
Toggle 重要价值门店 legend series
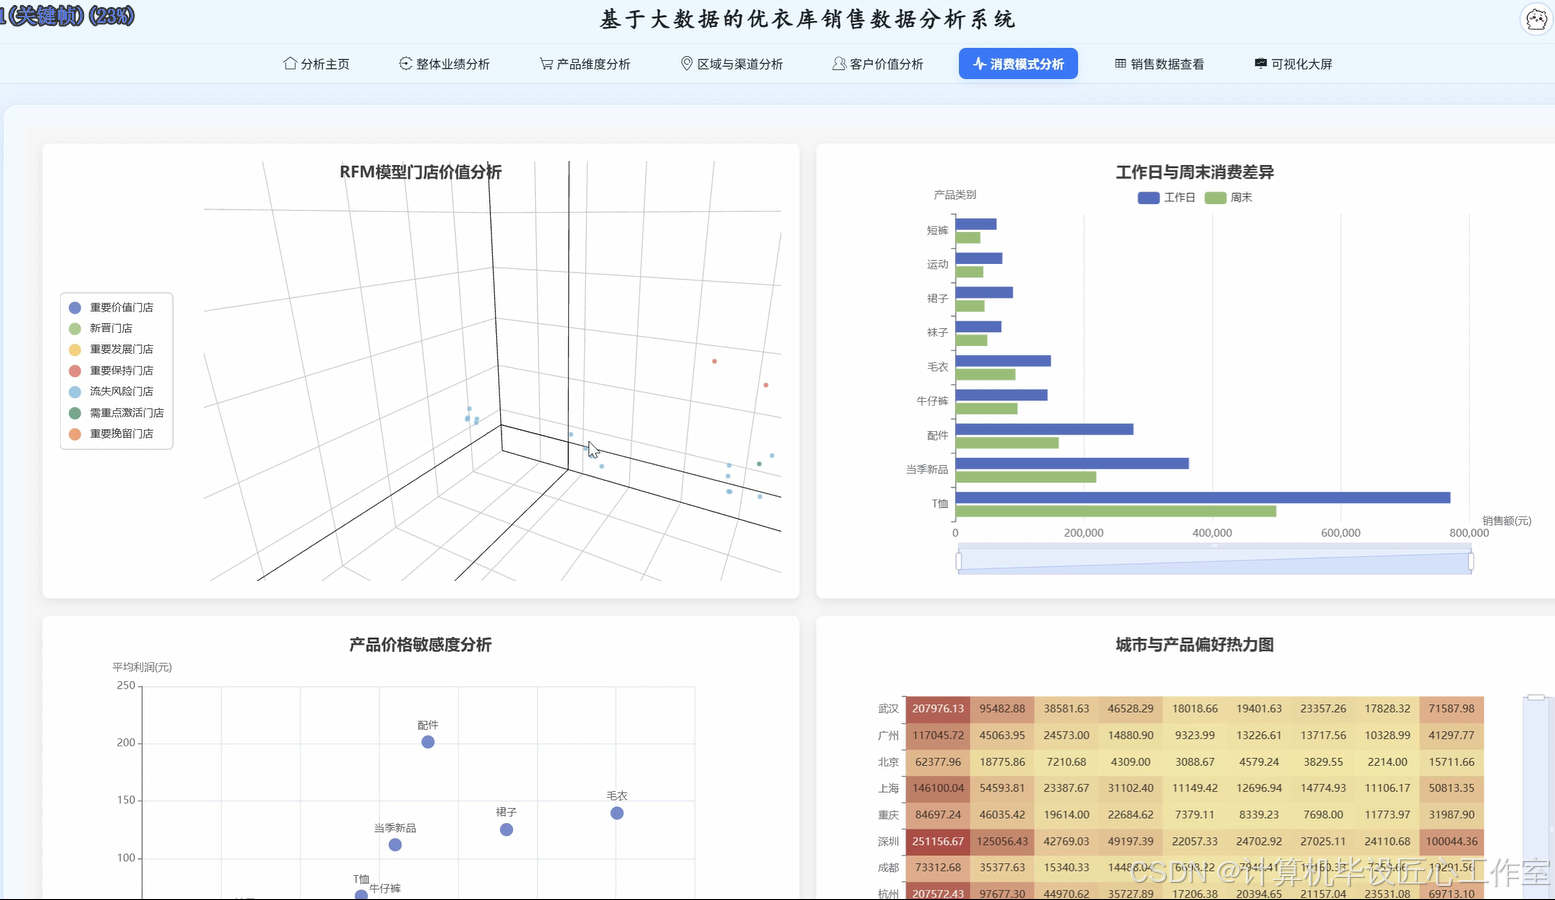pyautogui.click(x=111, y=308)
